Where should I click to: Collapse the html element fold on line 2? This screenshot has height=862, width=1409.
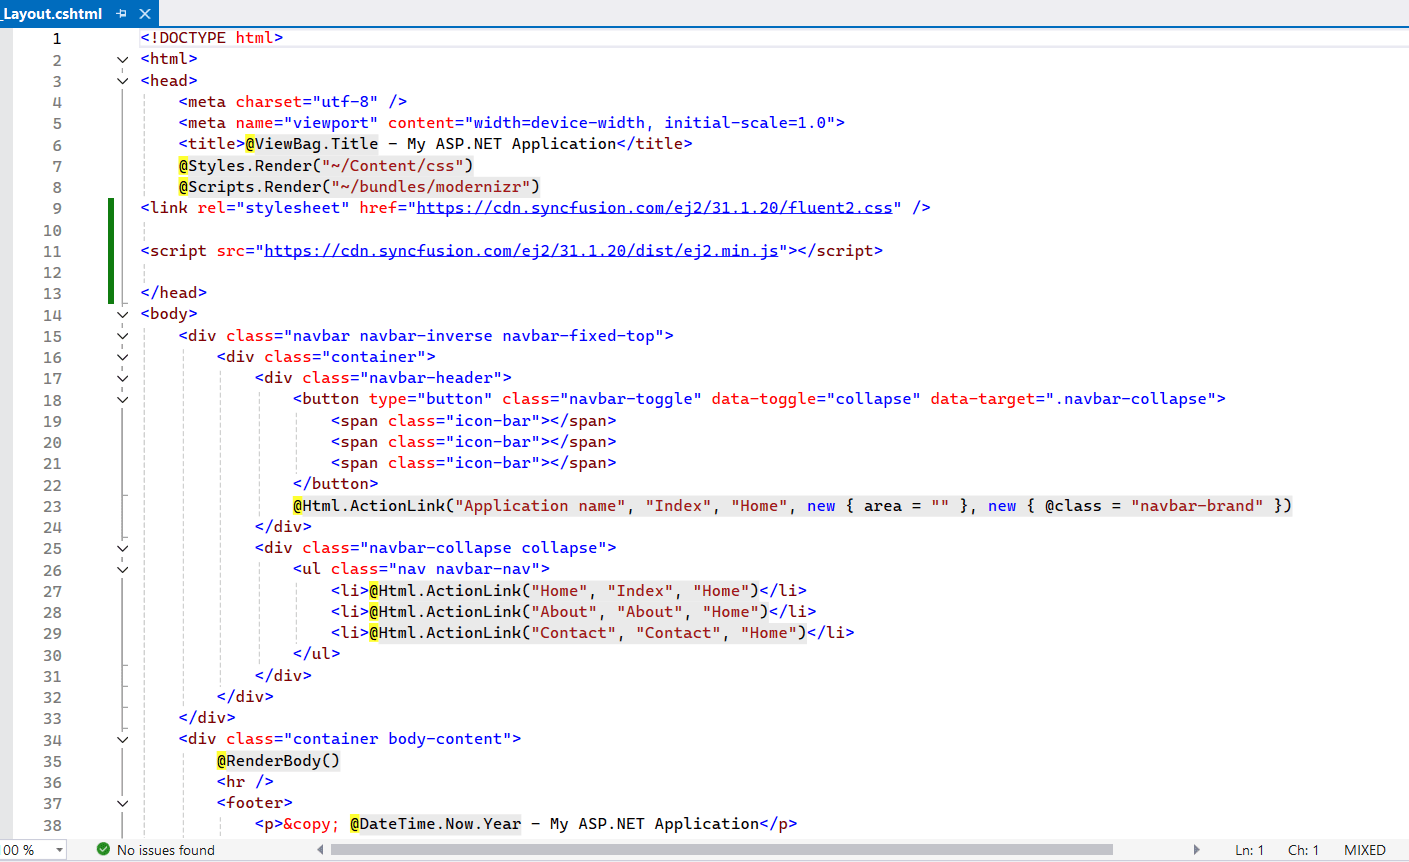tap(122, 59)
